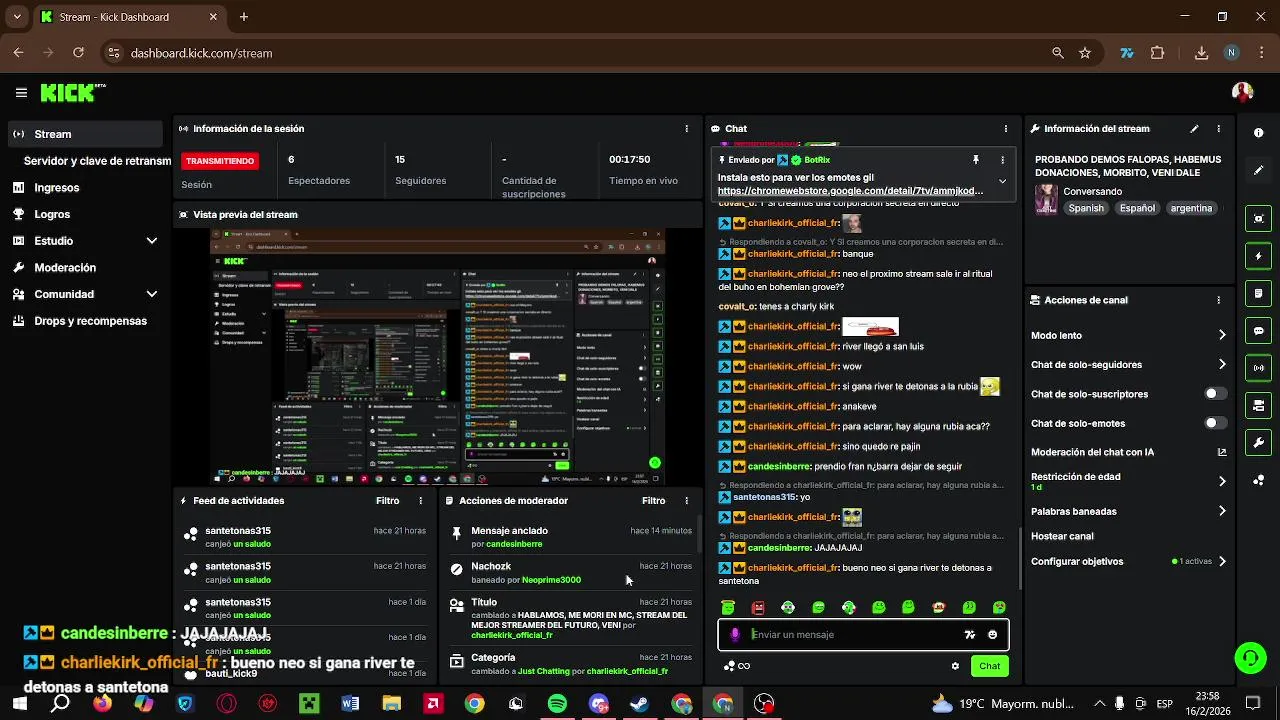This screenshot has height=720, width=1280.
Task: Click the profile avatar at the top right of Kick
Action: coord(1243,92)
